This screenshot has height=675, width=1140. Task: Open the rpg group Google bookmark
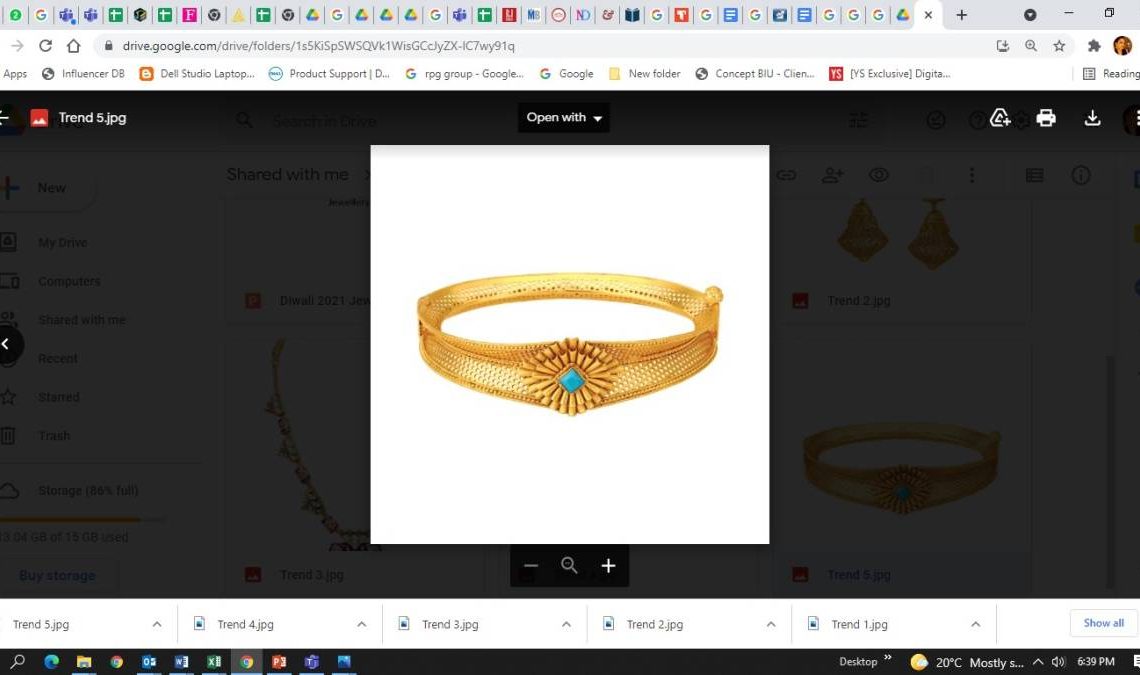[464, 73]
